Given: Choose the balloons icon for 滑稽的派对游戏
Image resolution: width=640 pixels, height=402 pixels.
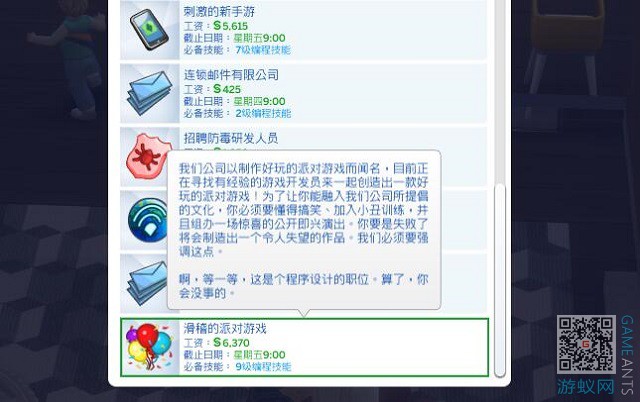Looking at the screenshot, I should click(x=150, y=347).
